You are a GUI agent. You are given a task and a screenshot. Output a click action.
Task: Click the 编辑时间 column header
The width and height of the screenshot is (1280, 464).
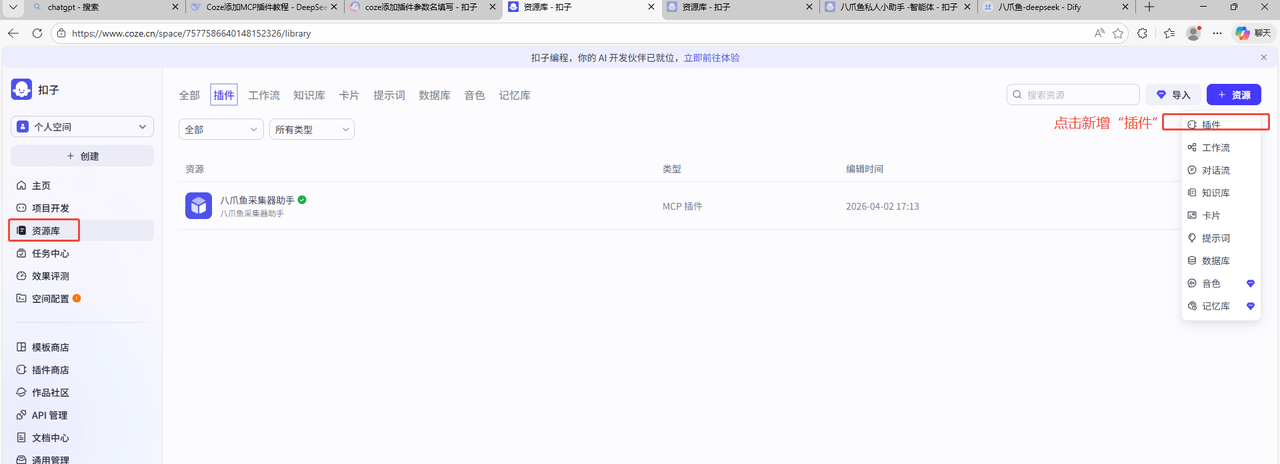865,169
